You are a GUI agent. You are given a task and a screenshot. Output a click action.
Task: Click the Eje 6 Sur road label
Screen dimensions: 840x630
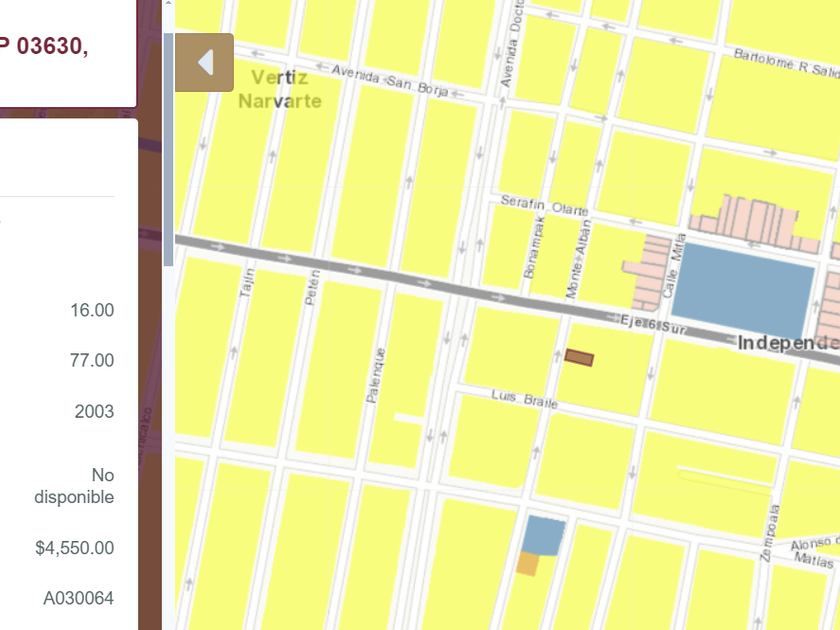click(x=653, y=325)
